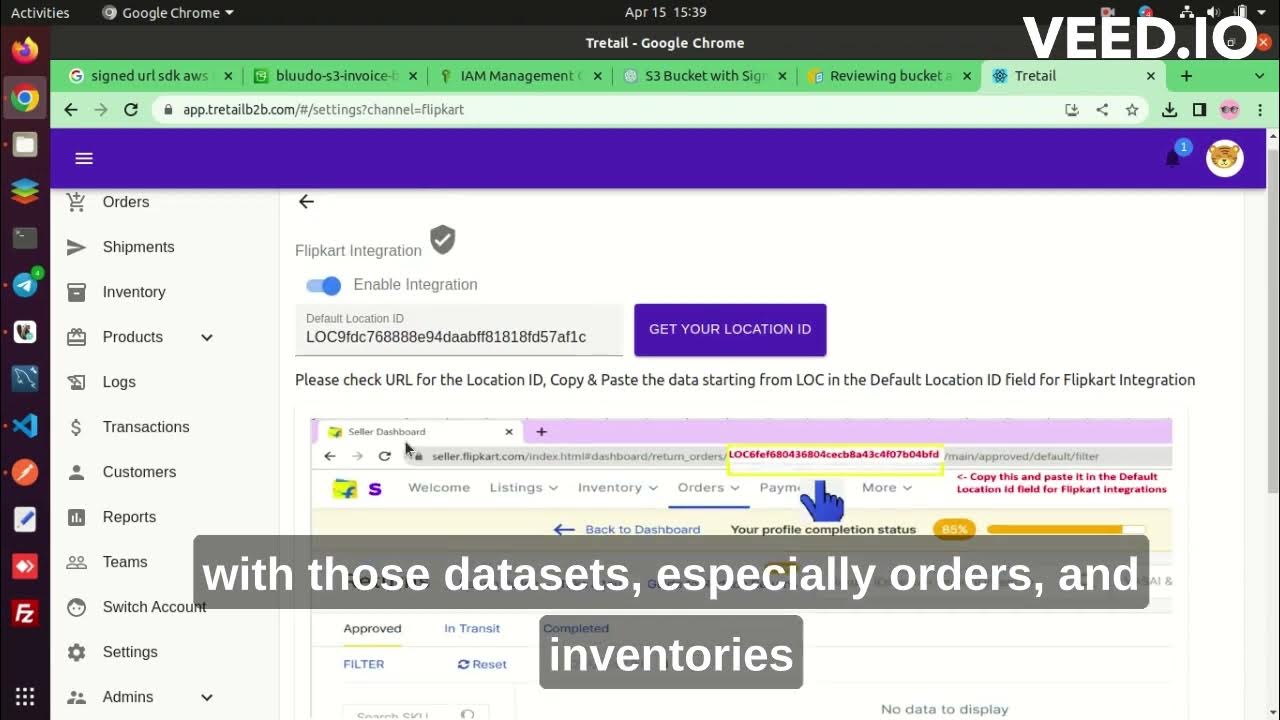The height and width of the screenshot is (720, 1280).
Task: Show all applications grid
Action: pyautogui.click(x=25, y=697)
